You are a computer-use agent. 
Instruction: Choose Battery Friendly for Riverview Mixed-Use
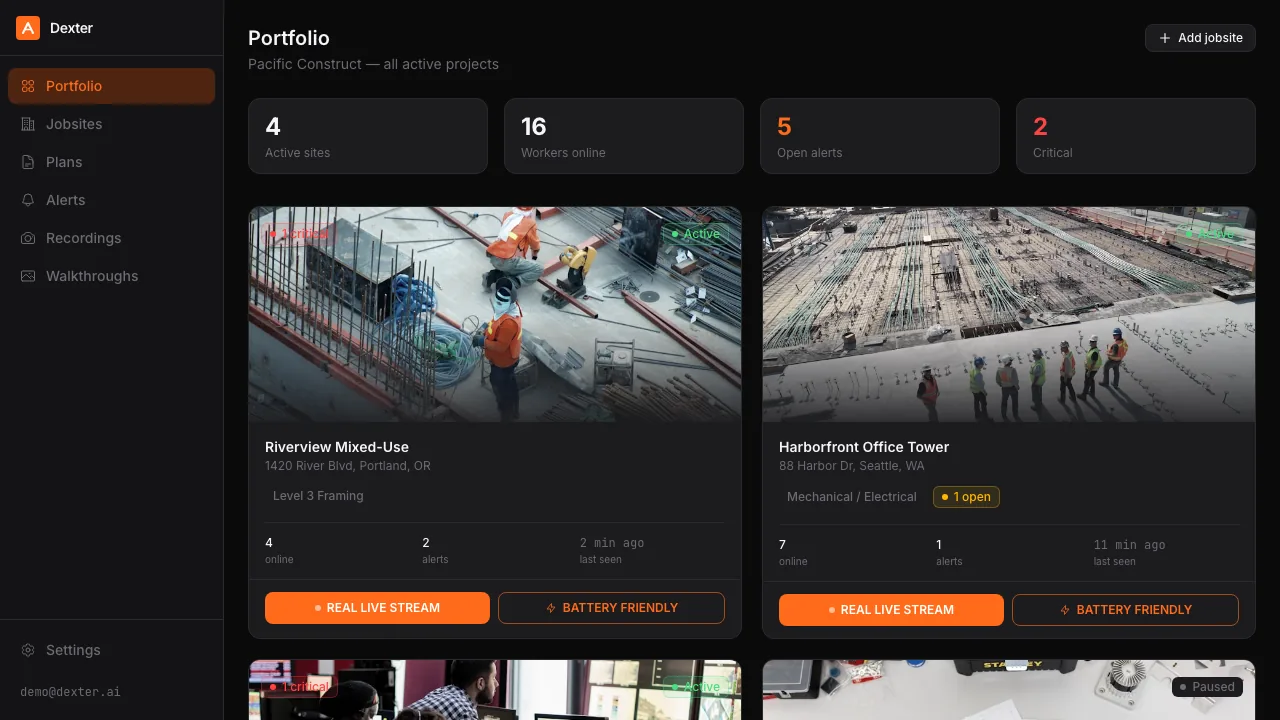pyautogui.click(x=611, y=608)
